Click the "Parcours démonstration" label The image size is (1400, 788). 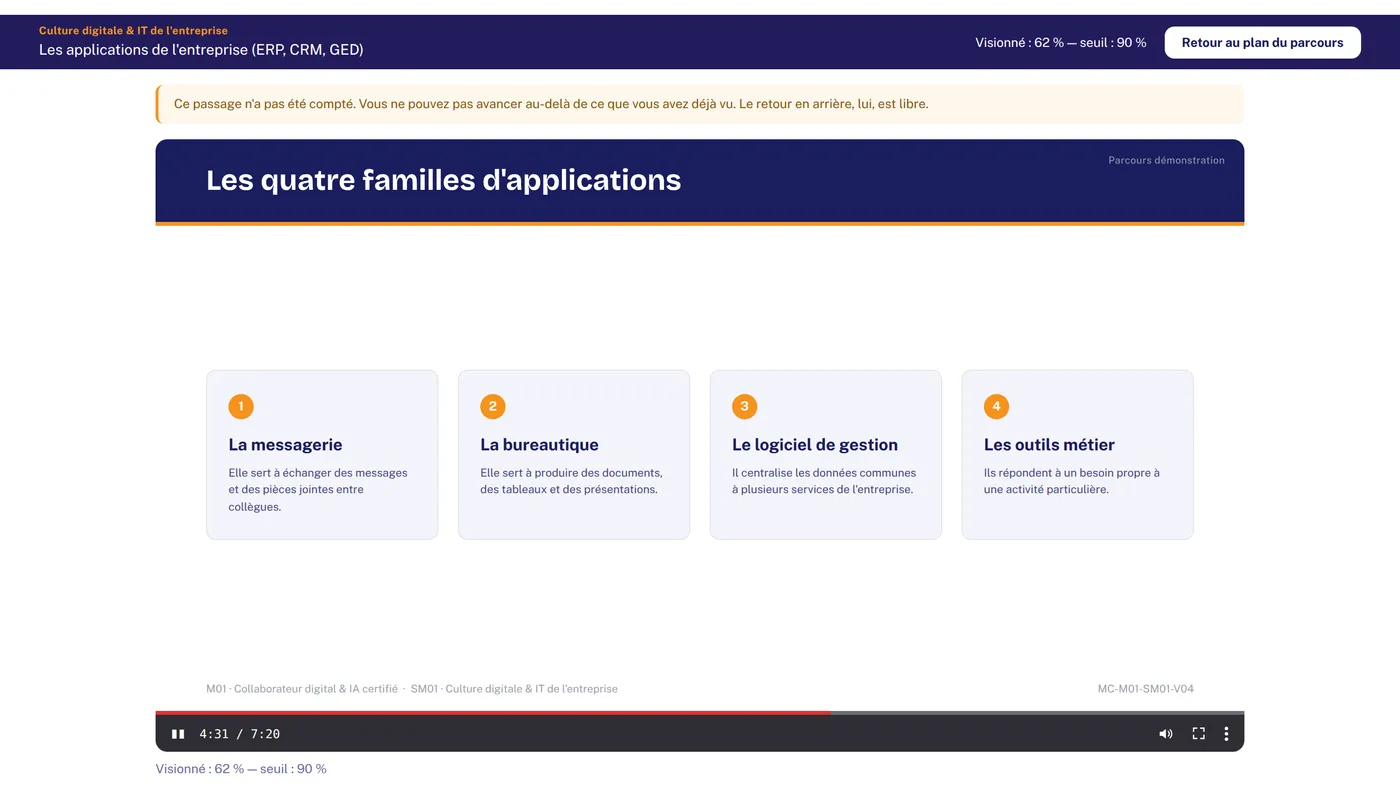pos(1166,160)
